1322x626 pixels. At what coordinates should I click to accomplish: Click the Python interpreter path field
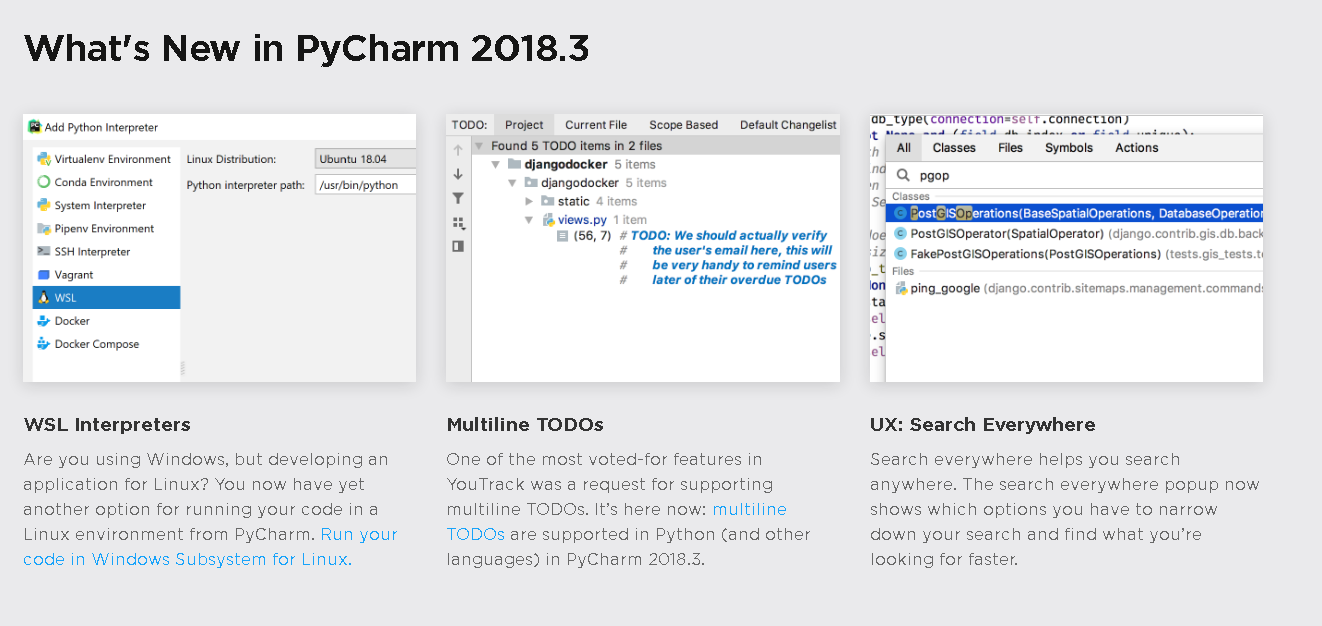[364, 185]
